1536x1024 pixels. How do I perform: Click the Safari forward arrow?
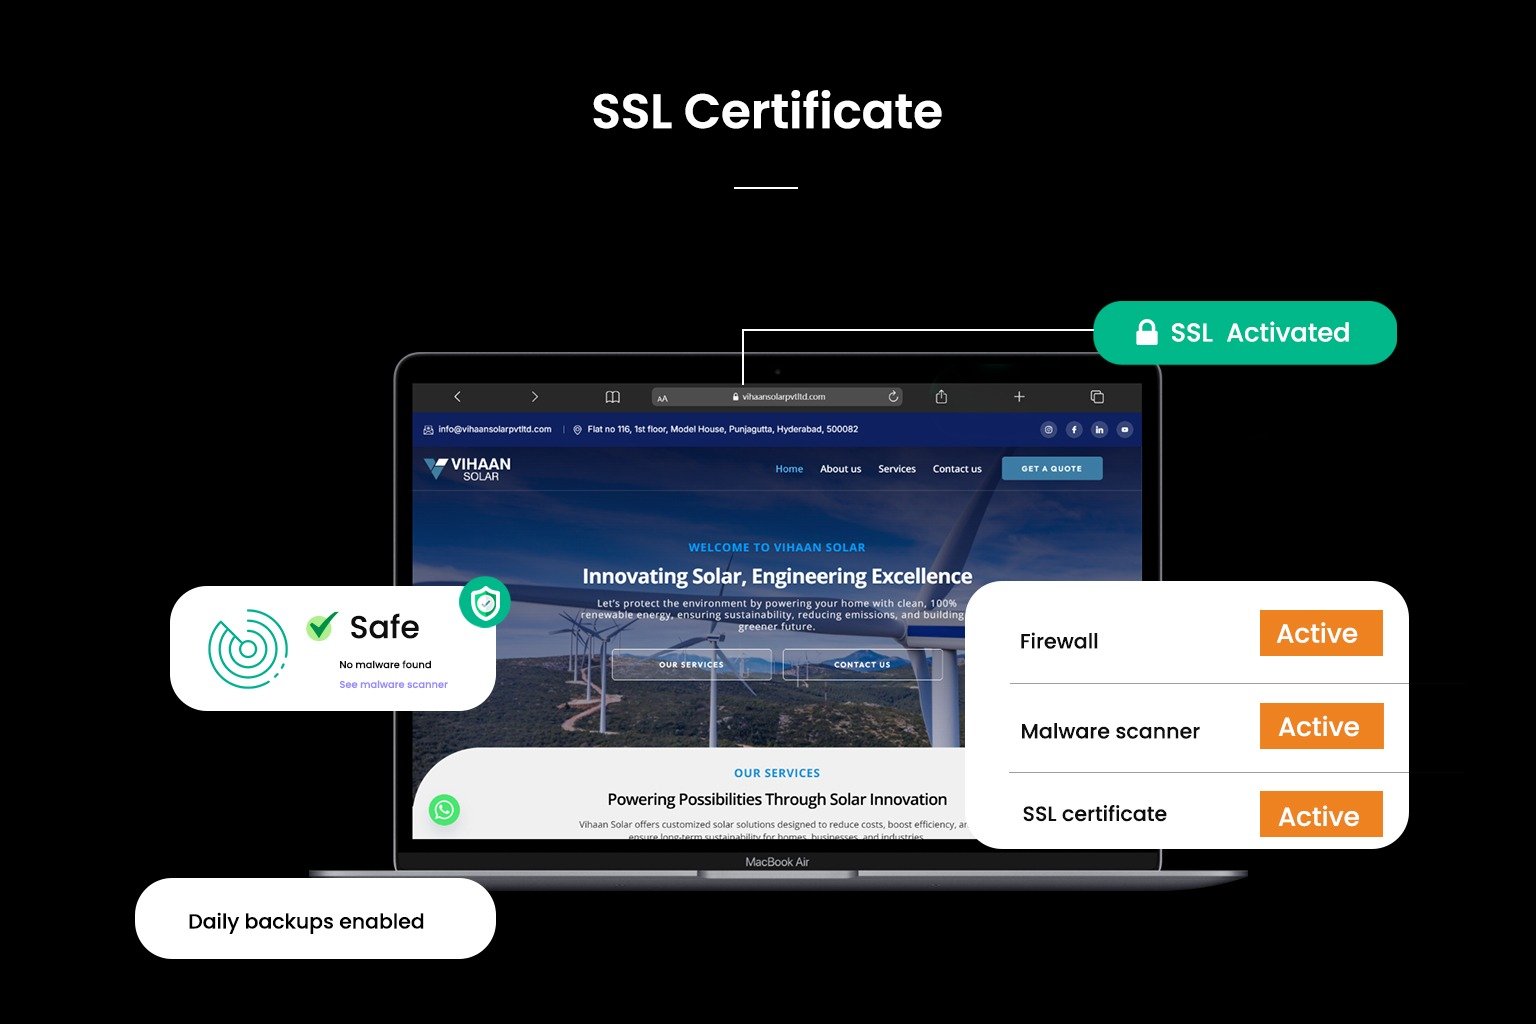pyautogui.click(x=534, y=397)
